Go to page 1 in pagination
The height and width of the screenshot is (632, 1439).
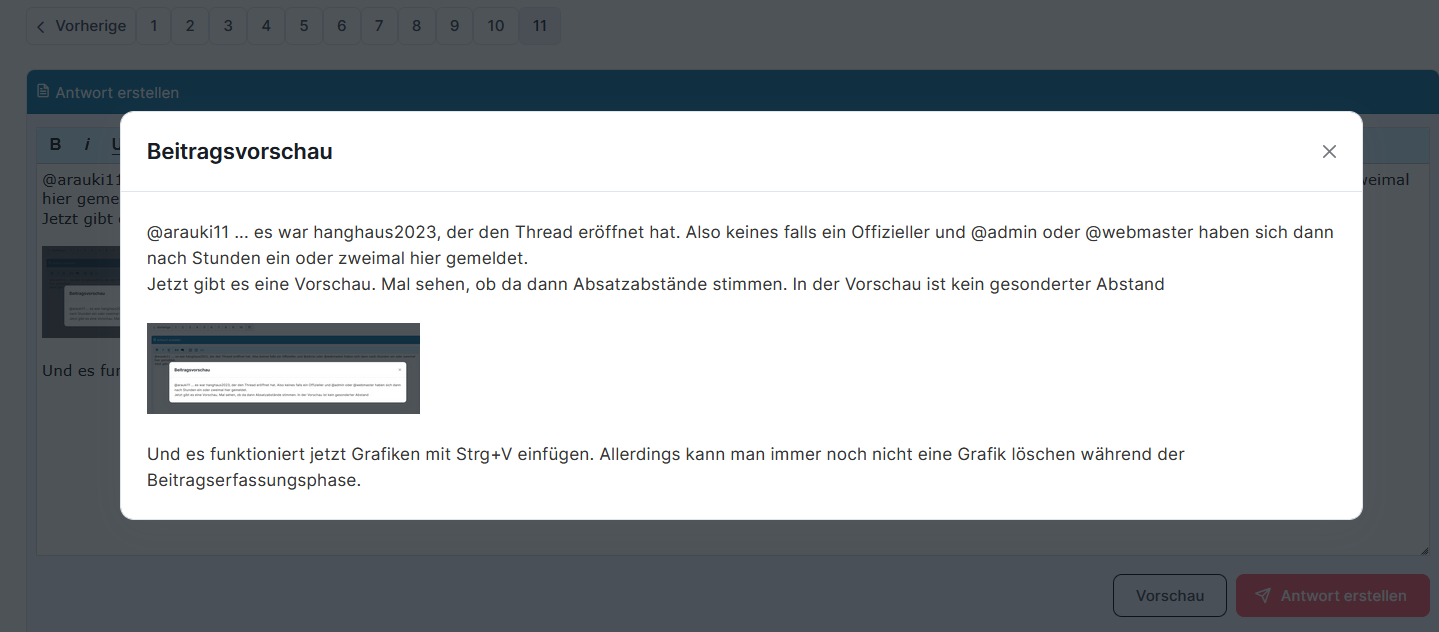click(153, 26)
